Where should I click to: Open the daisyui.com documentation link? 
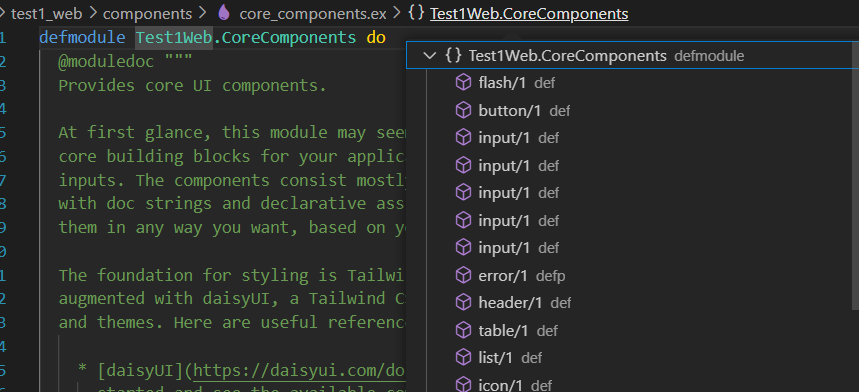(299, 371)
